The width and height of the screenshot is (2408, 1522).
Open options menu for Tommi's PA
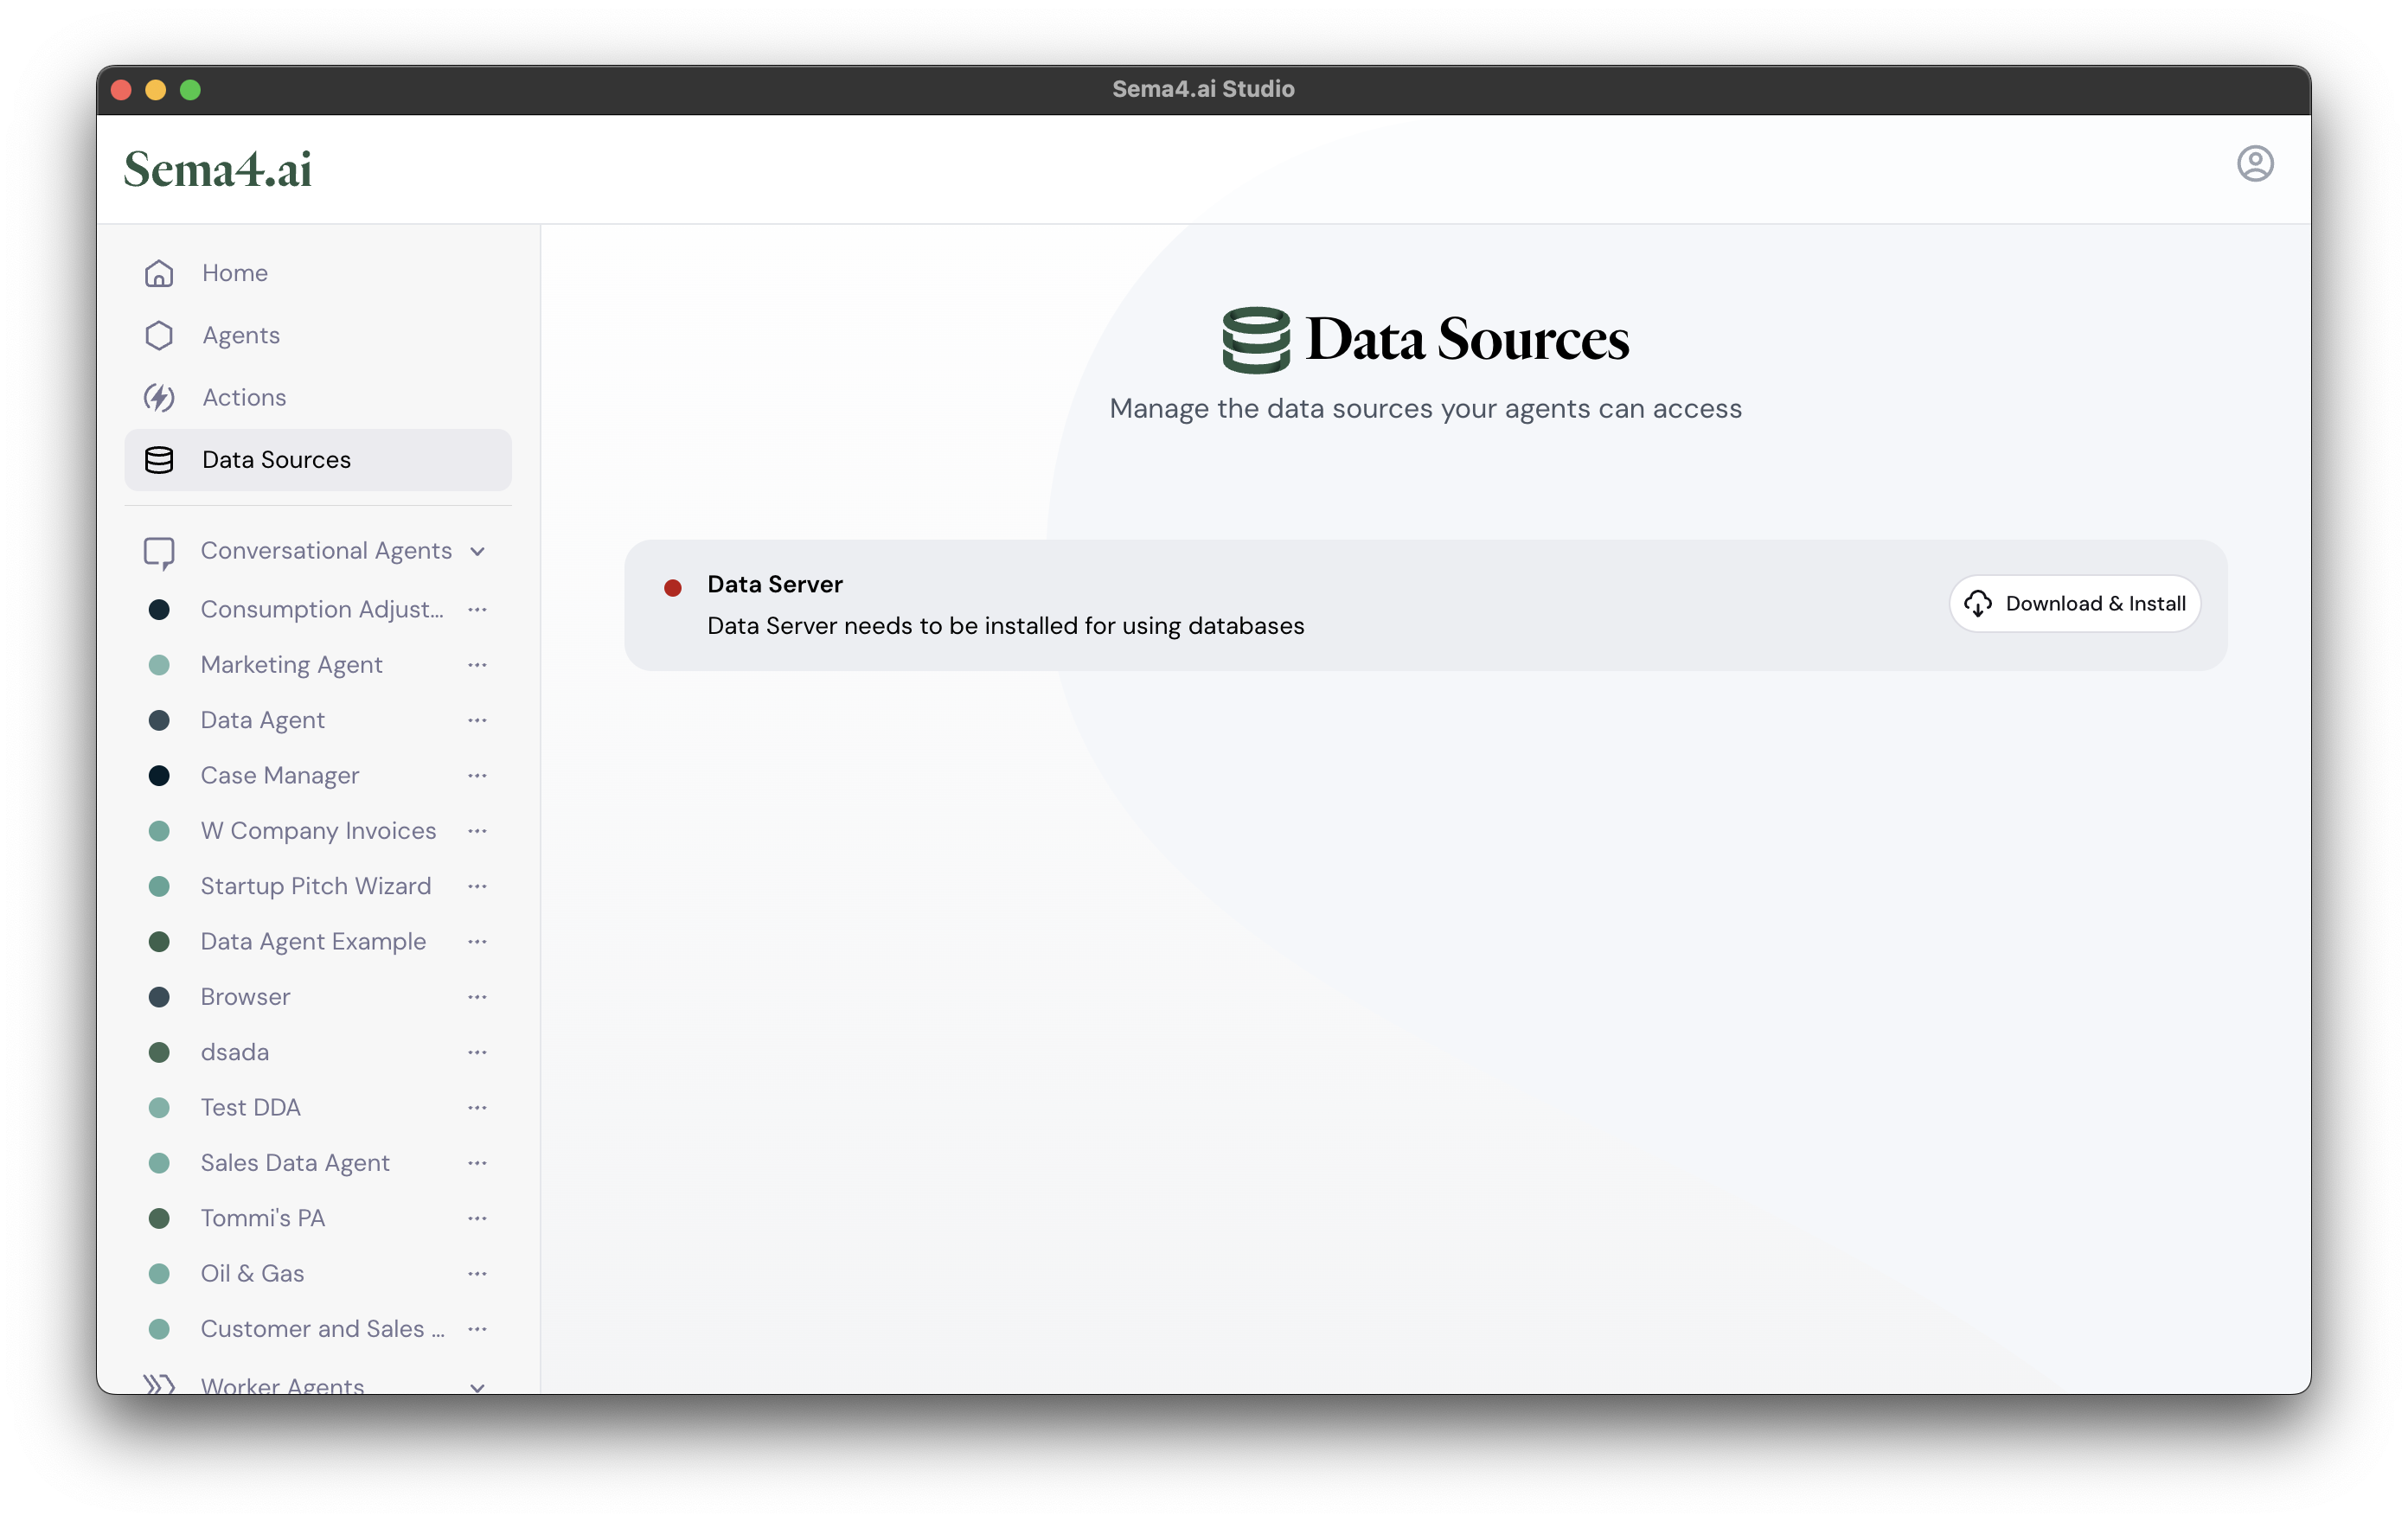coord(477,1218)
